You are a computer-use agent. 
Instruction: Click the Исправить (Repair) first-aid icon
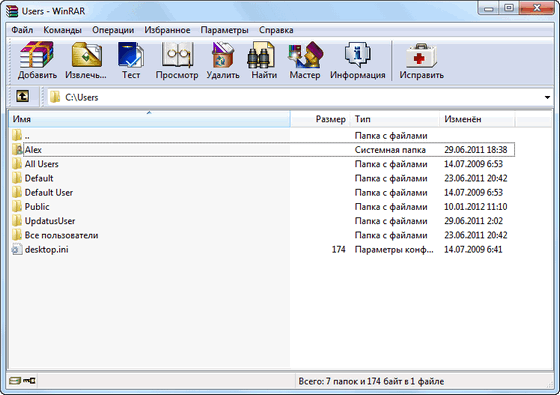point(421,55)
